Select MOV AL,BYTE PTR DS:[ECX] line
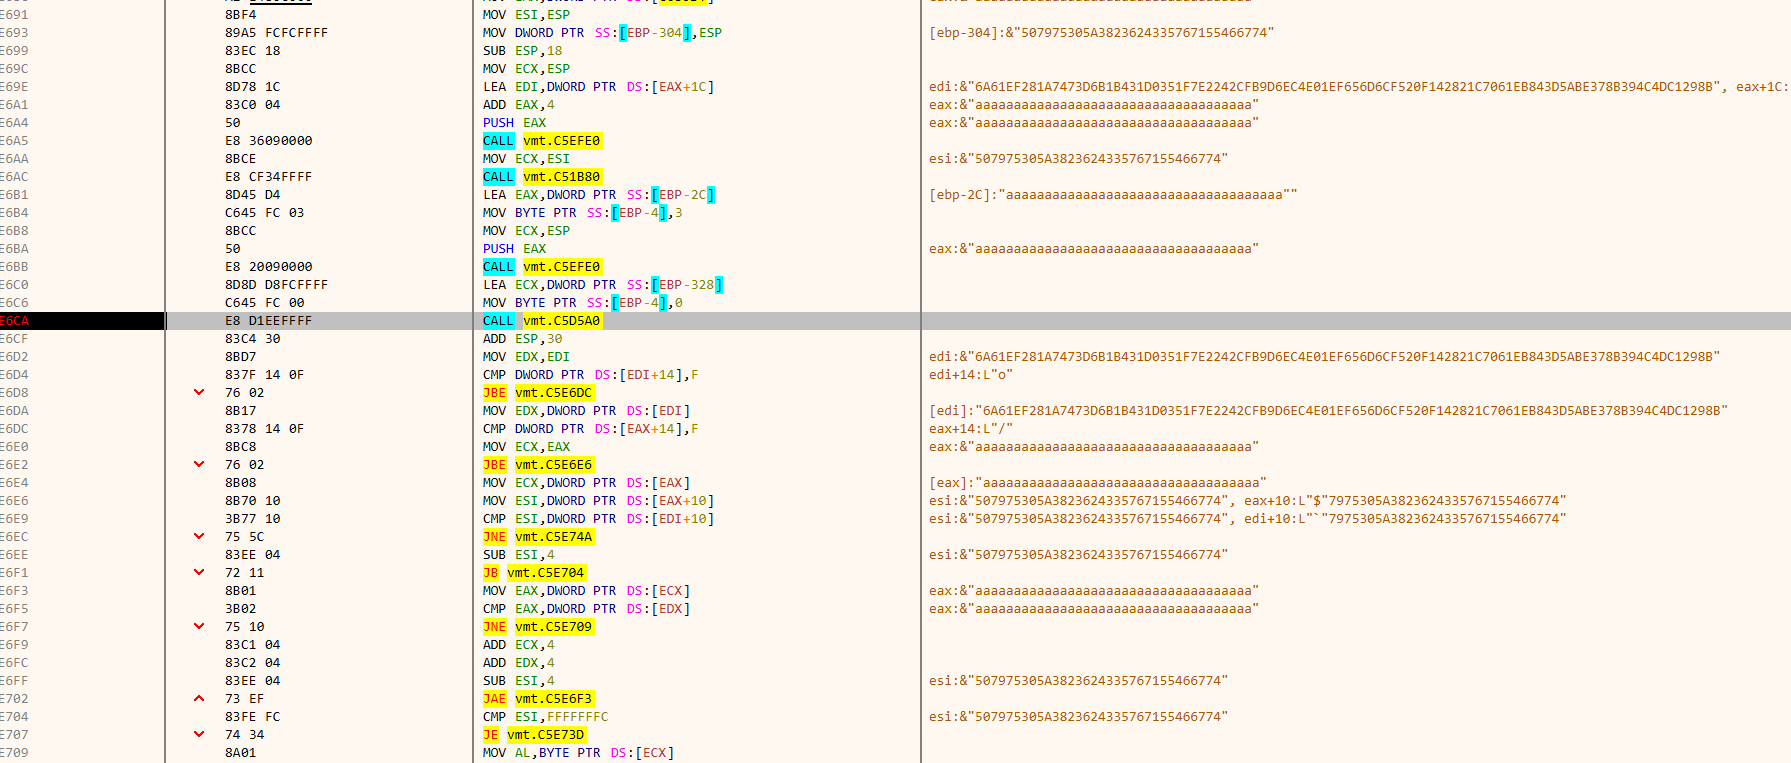Viewport: 1791px width, 763px height. pyautogui.click(x=578, y=753)
